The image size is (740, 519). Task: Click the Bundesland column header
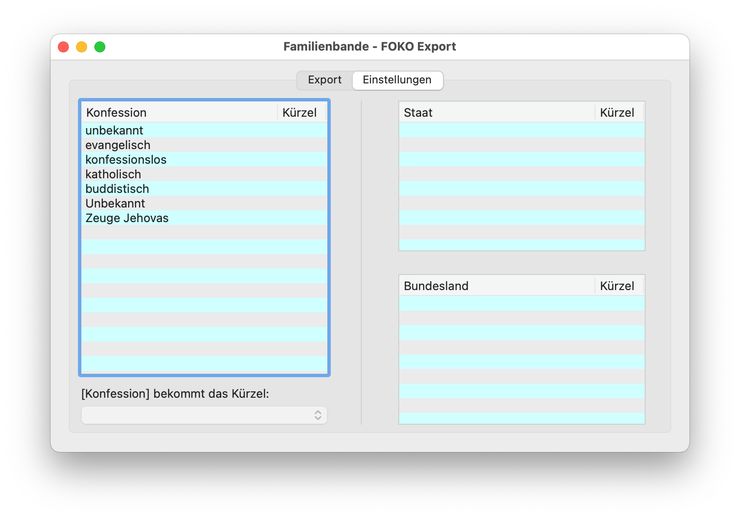coord(495,286)
